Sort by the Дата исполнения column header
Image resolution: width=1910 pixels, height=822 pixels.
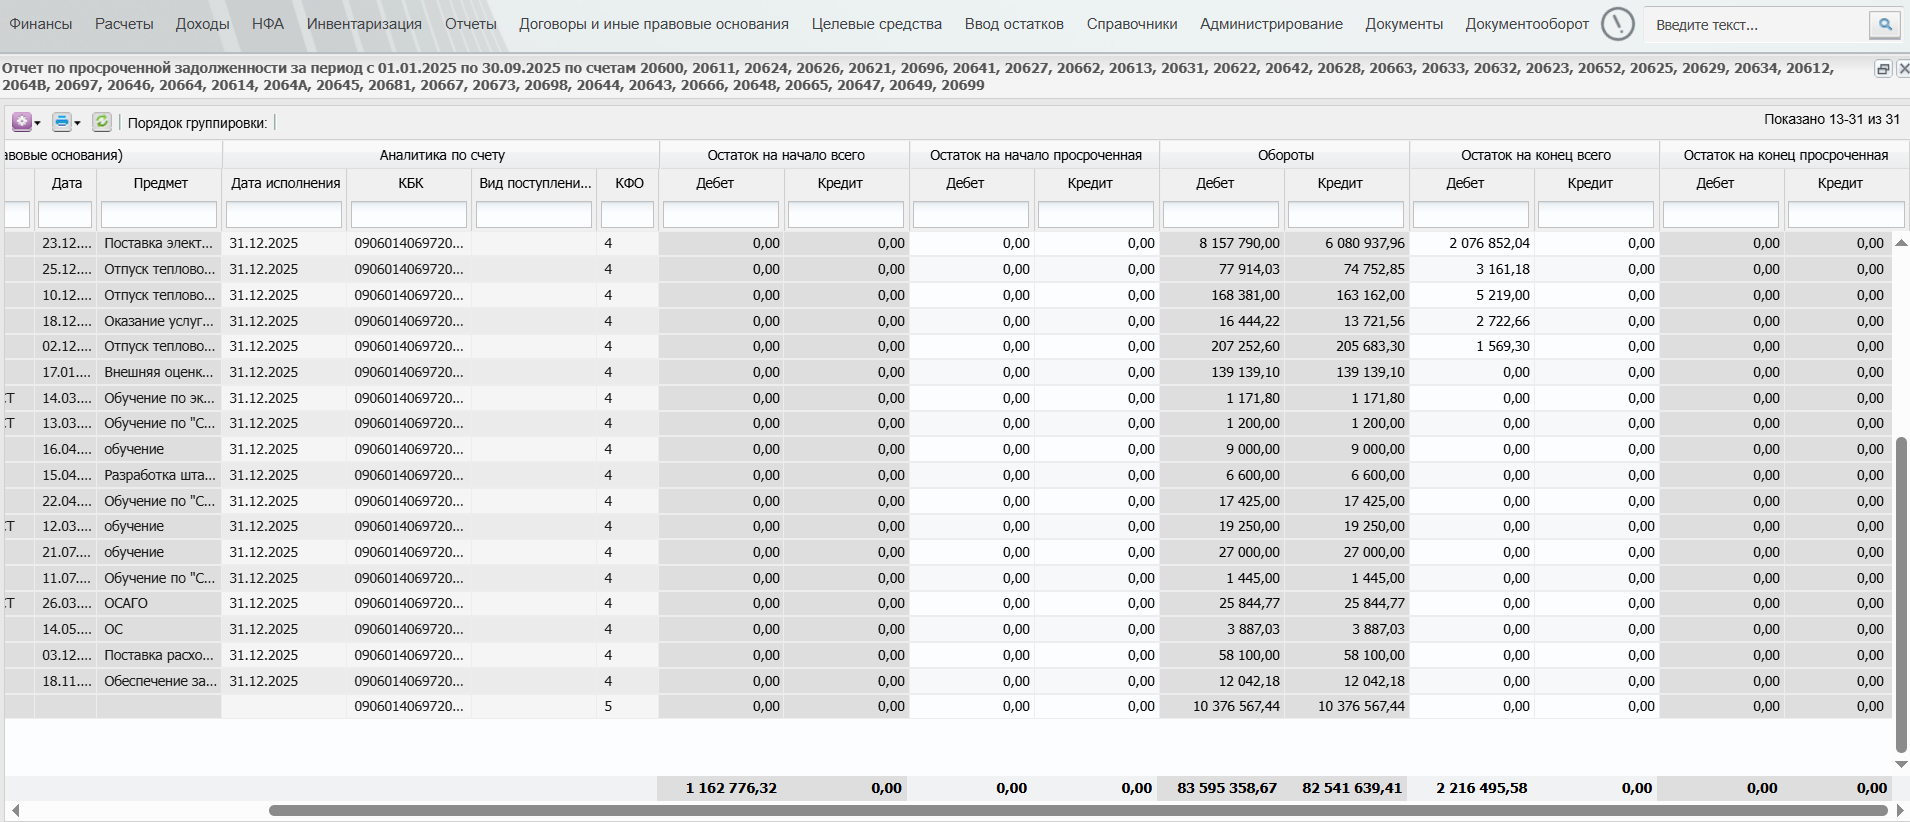[x=286, y=183]
